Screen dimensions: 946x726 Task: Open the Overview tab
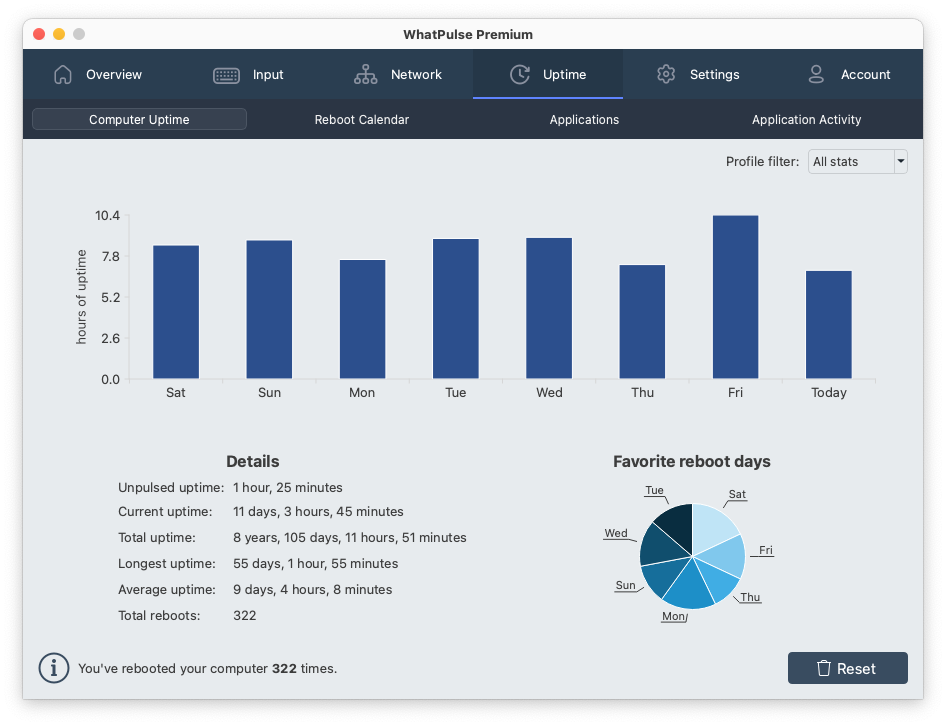pyautogui.click(x=98, y=74)
